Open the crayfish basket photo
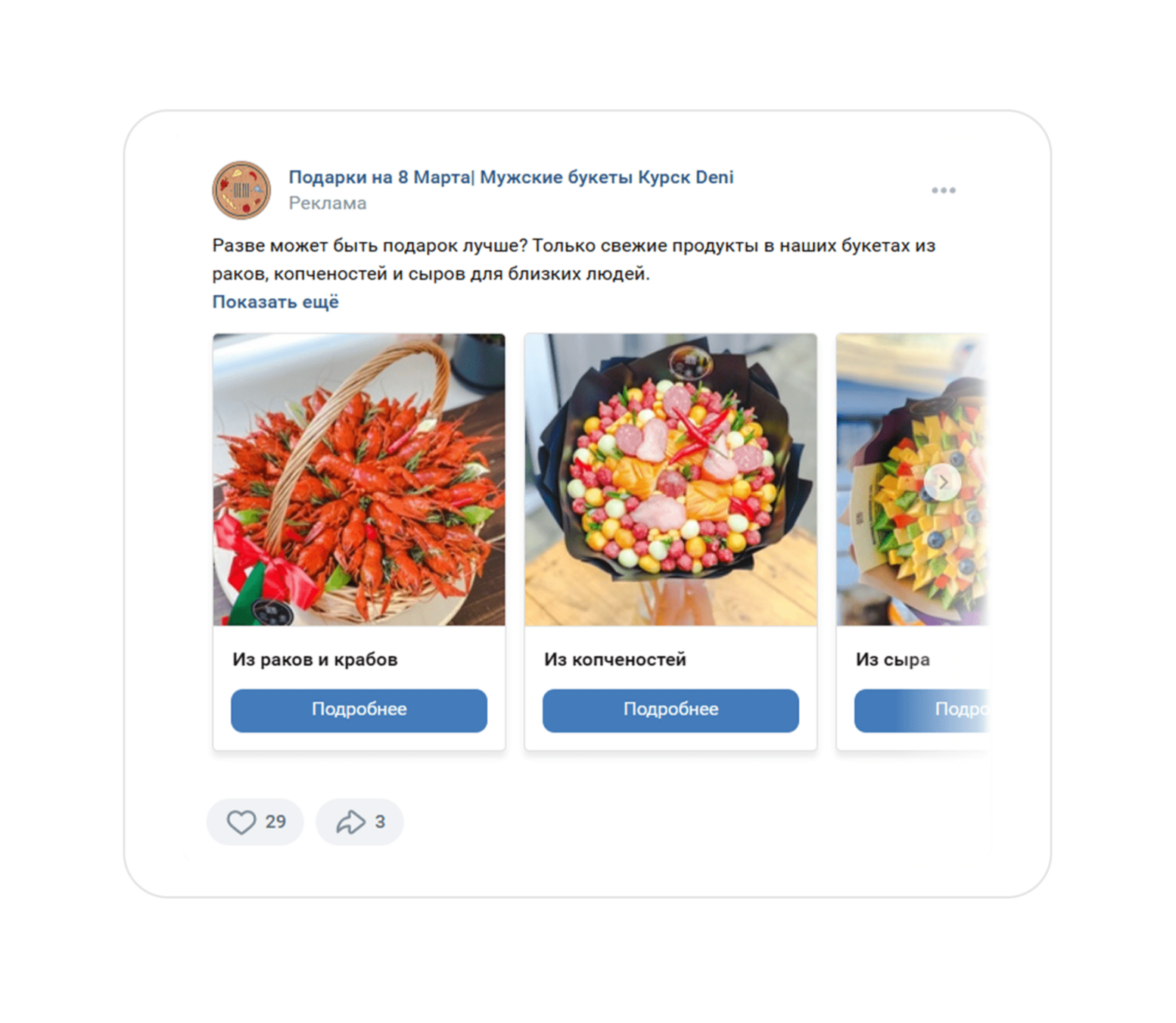 358,479
